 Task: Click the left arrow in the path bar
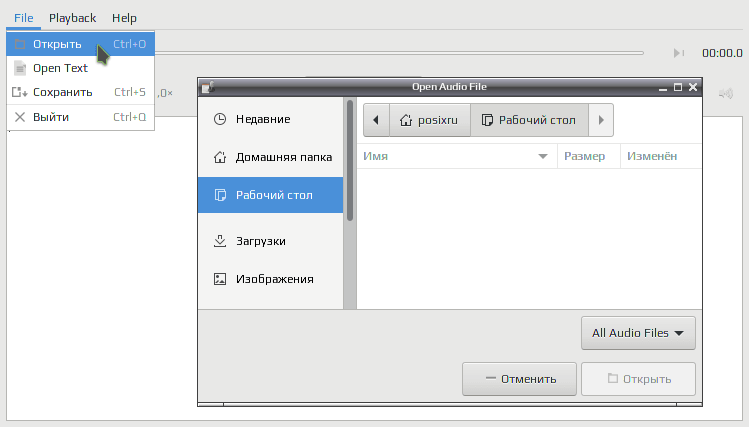[376, 120]
